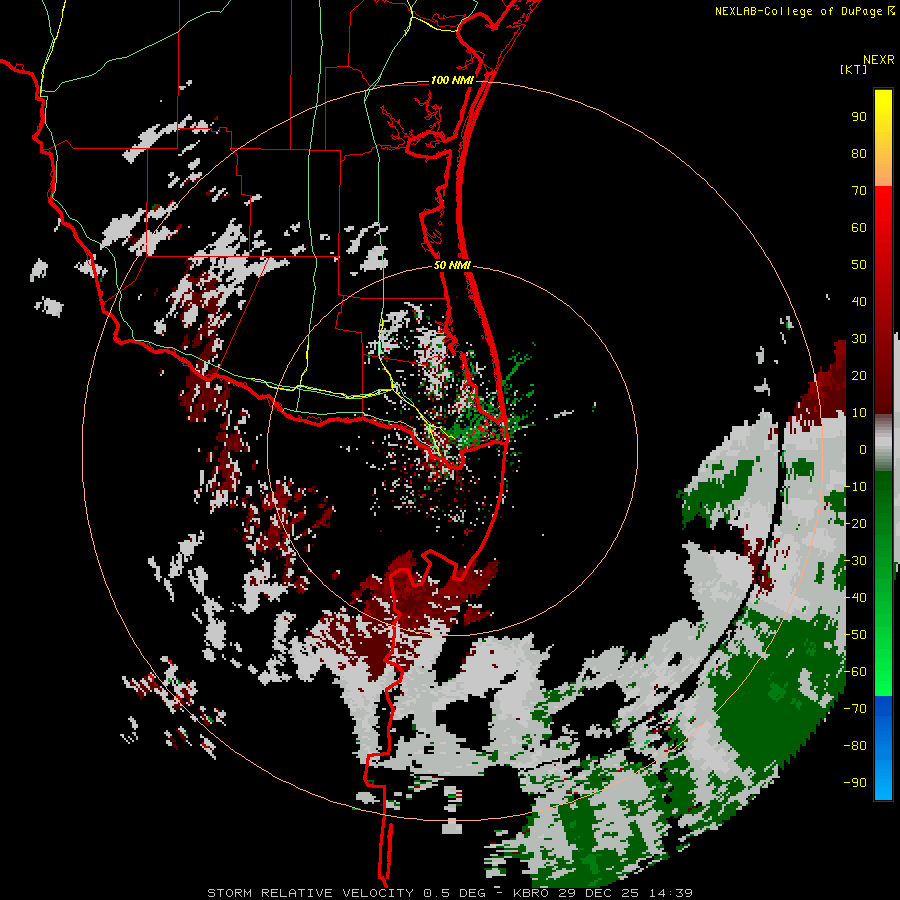This screenshot has height=900, width=900.
Task: Click the -30 value on the velocity scale
Action: coord(855,561)
